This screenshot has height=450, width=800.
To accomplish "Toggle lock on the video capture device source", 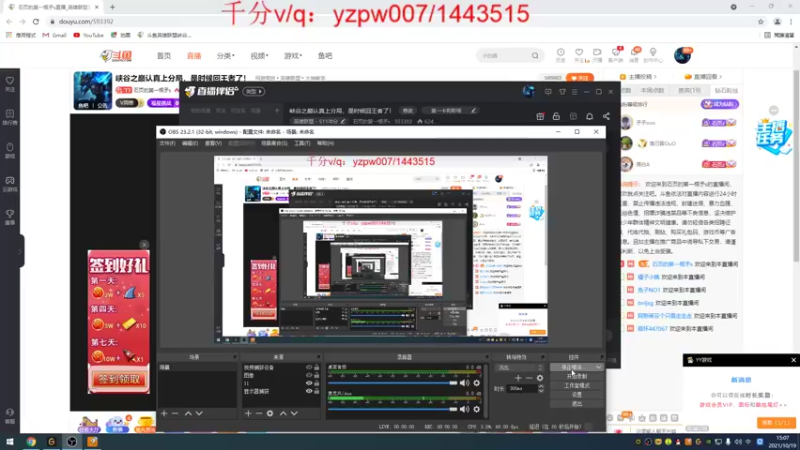I will coord(317,367).
